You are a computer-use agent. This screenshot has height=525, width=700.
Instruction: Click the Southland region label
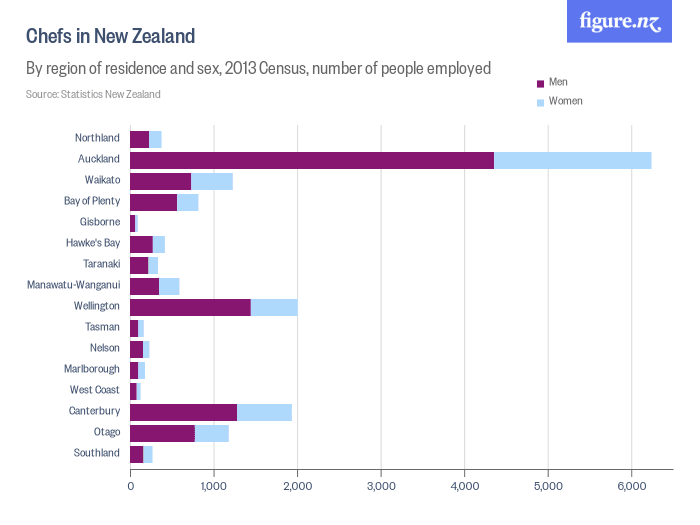97,453
